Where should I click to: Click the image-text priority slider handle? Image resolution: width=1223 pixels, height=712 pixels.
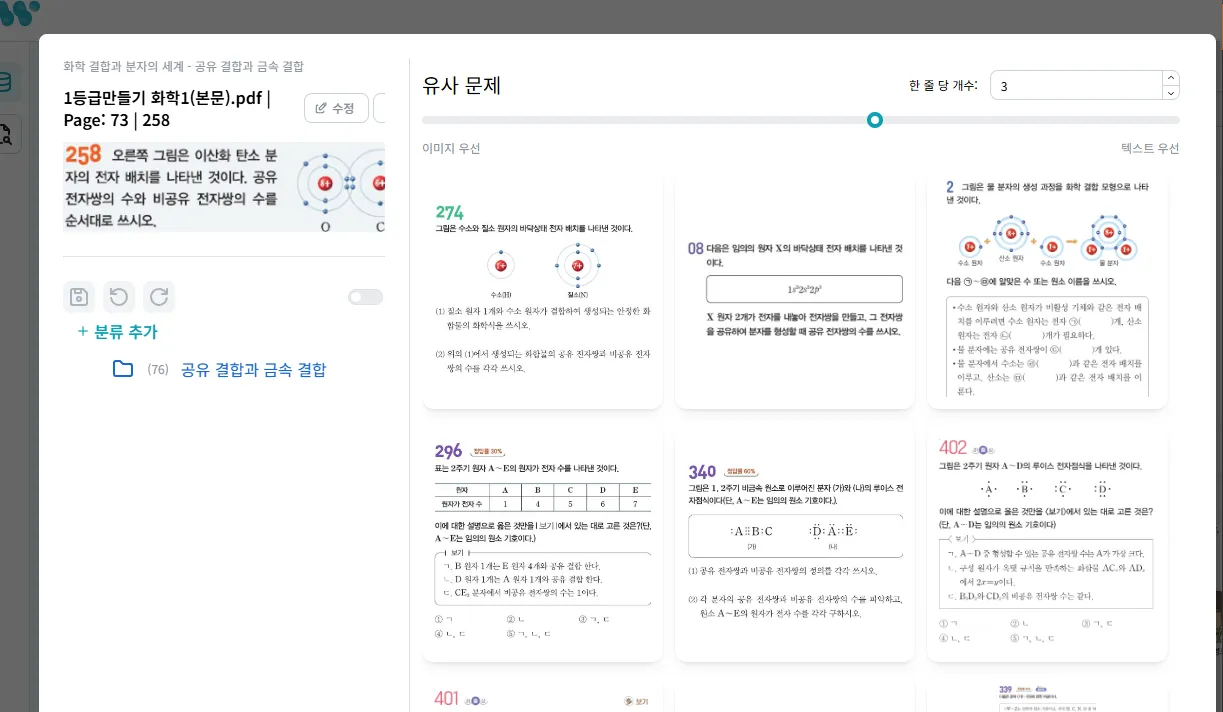[875, 120]
